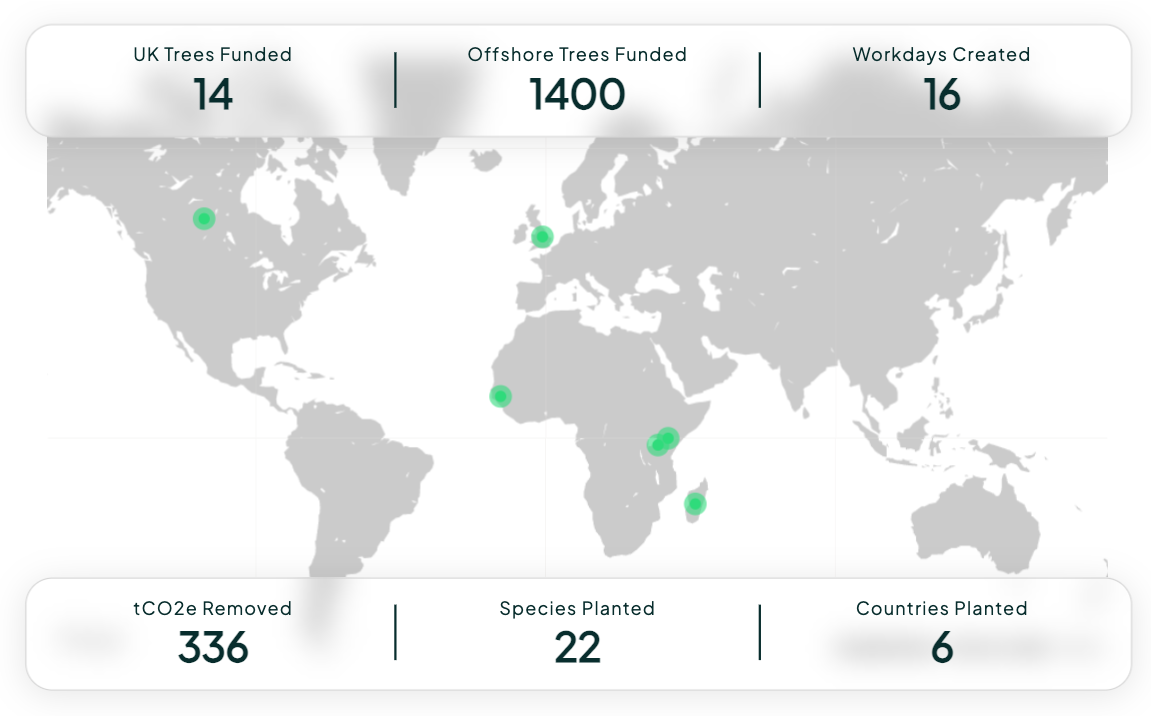This screenshot has height=716, width=1151.
Task: Click the Offshore Trees Funded label
Action: 577,55
